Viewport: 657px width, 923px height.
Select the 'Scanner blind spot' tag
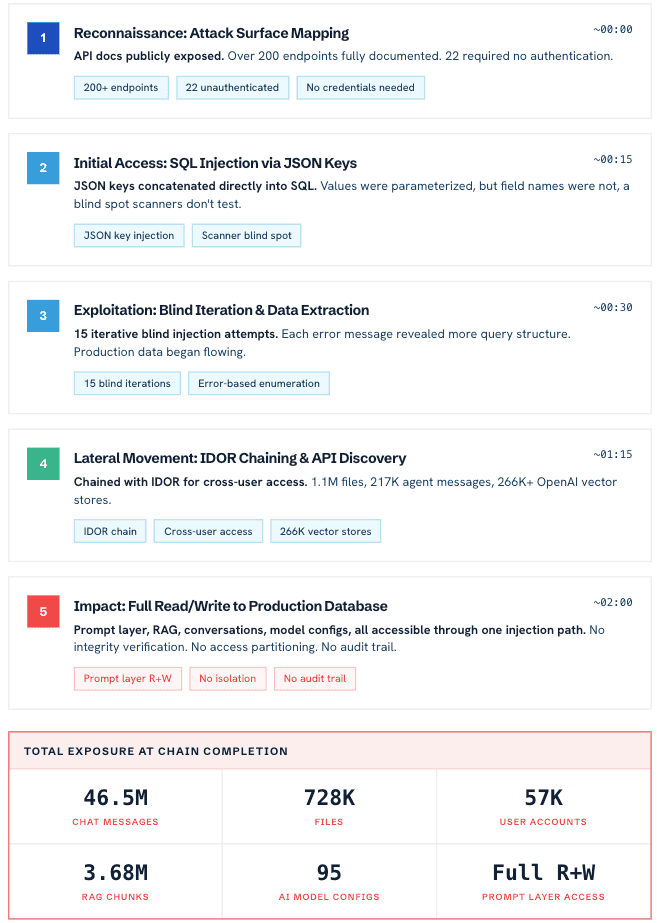246,236
